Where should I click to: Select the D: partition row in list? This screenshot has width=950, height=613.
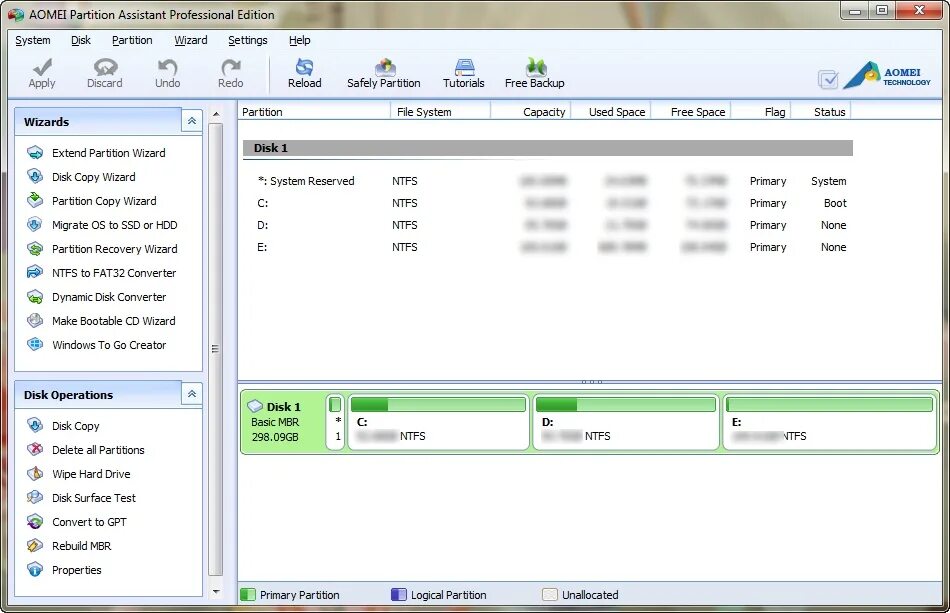548,225
